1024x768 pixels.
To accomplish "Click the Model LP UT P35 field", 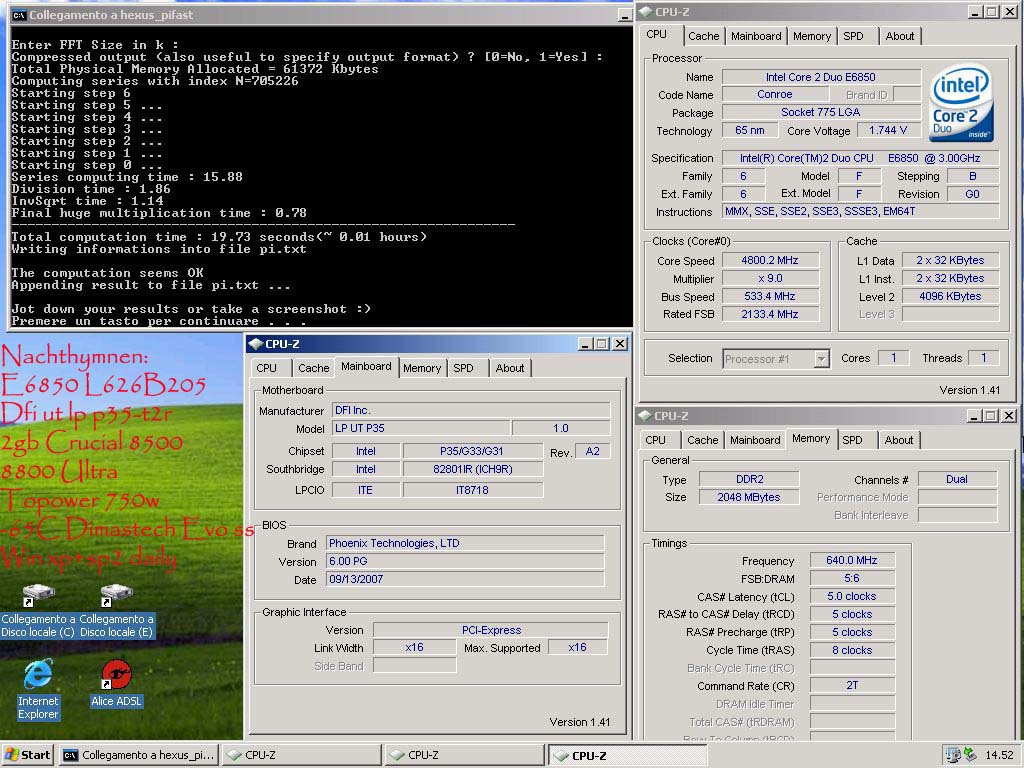I will click(421, 428).
